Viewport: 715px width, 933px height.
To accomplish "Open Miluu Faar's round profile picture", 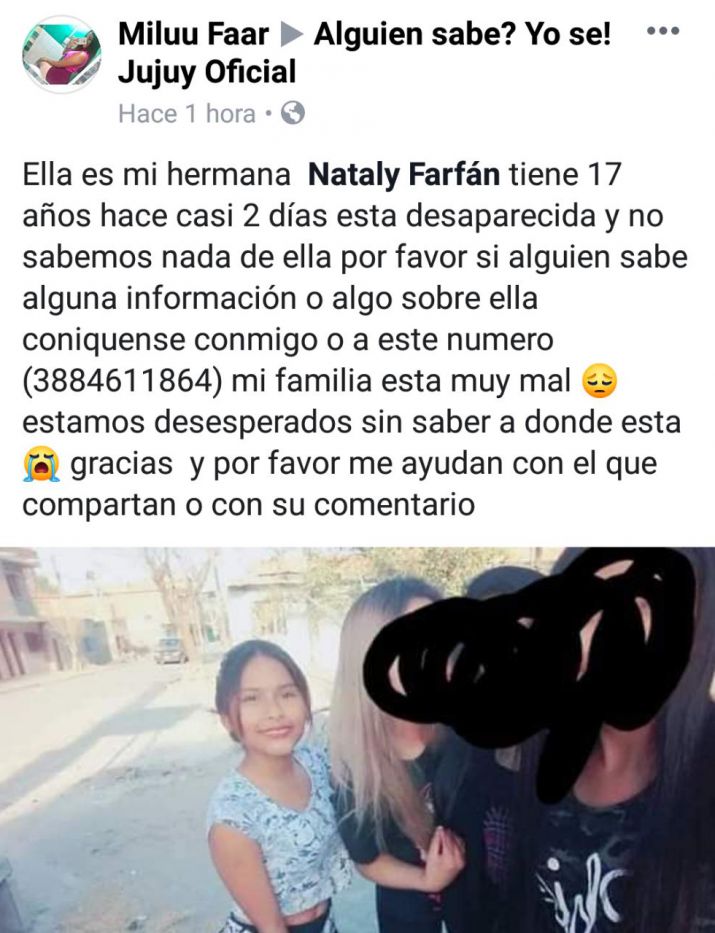I will [x=61, y=54].
